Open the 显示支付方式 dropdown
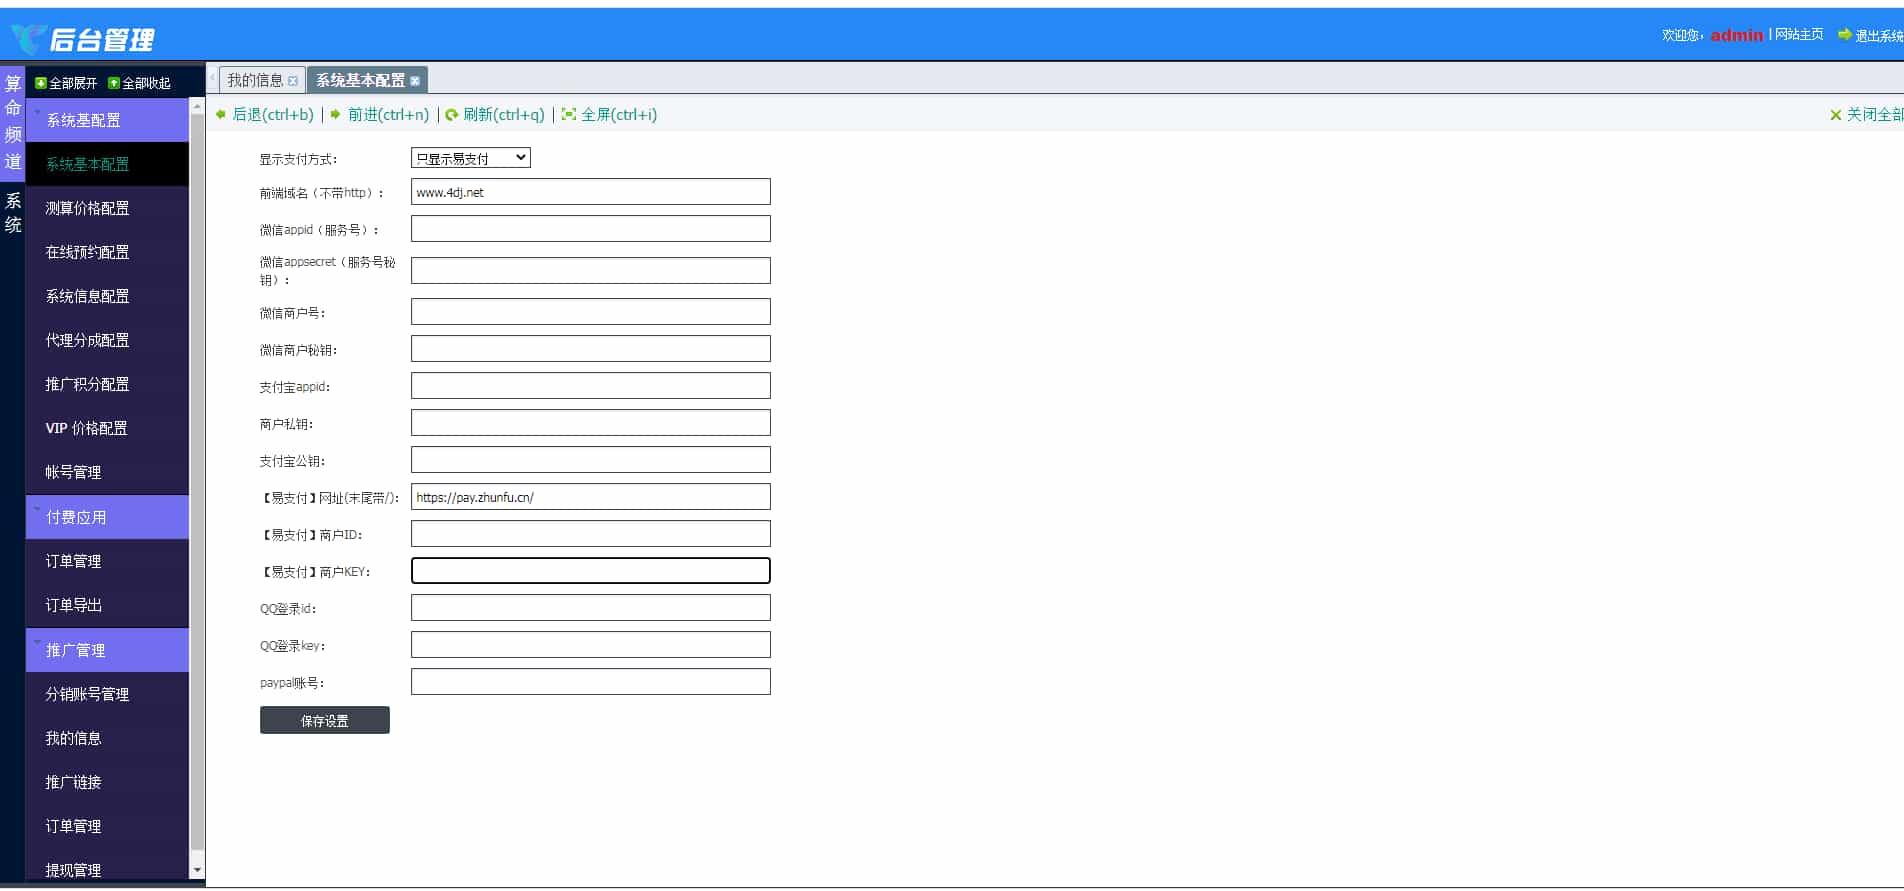 pyautogui.click(x=470, y=158)
